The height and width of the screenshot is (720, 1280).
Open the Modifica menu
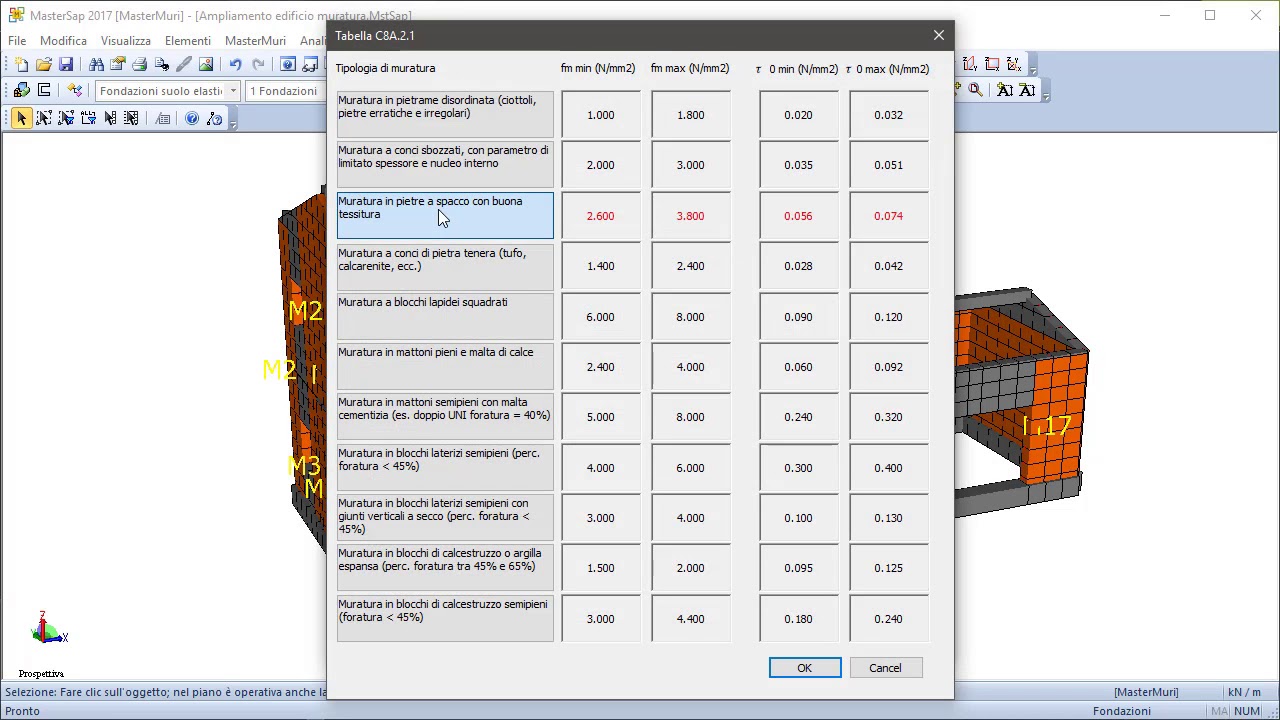63,41
